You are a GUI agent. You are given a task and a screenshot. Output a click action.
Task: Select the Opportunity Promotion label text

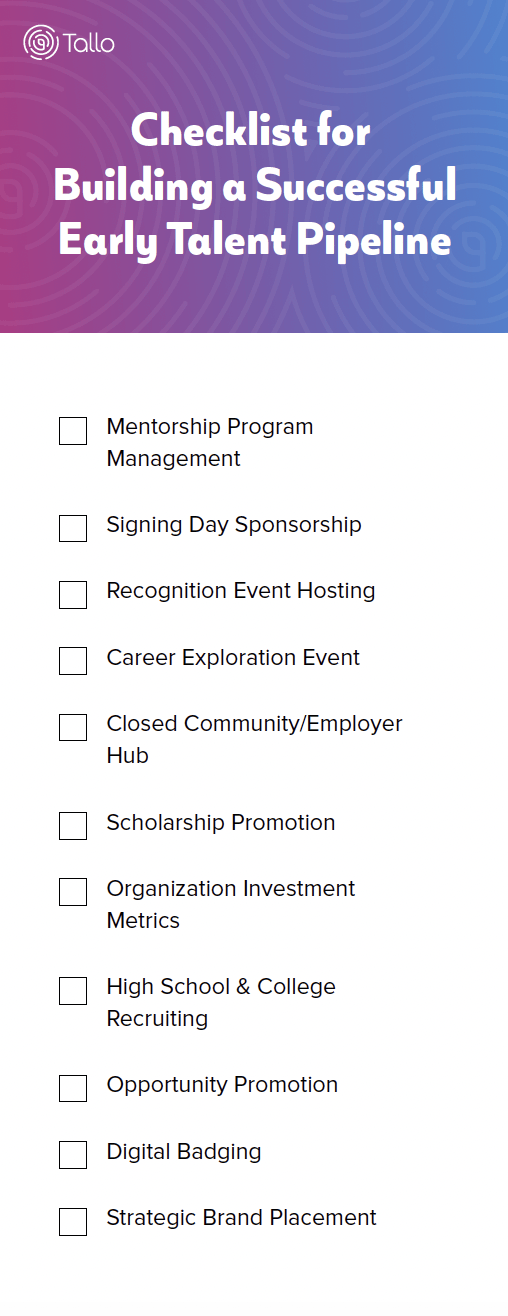[x=222, y=1085]
